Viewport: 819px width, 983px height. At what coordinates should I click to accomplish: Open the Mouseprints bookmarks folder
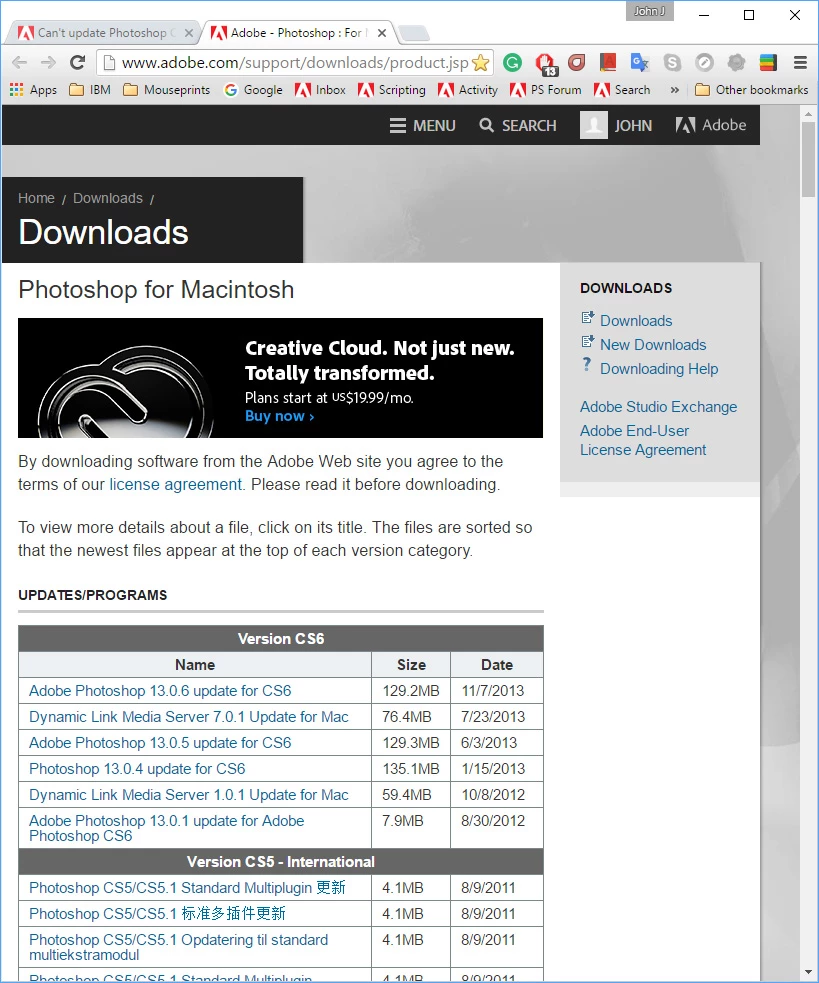pos(167,90)
